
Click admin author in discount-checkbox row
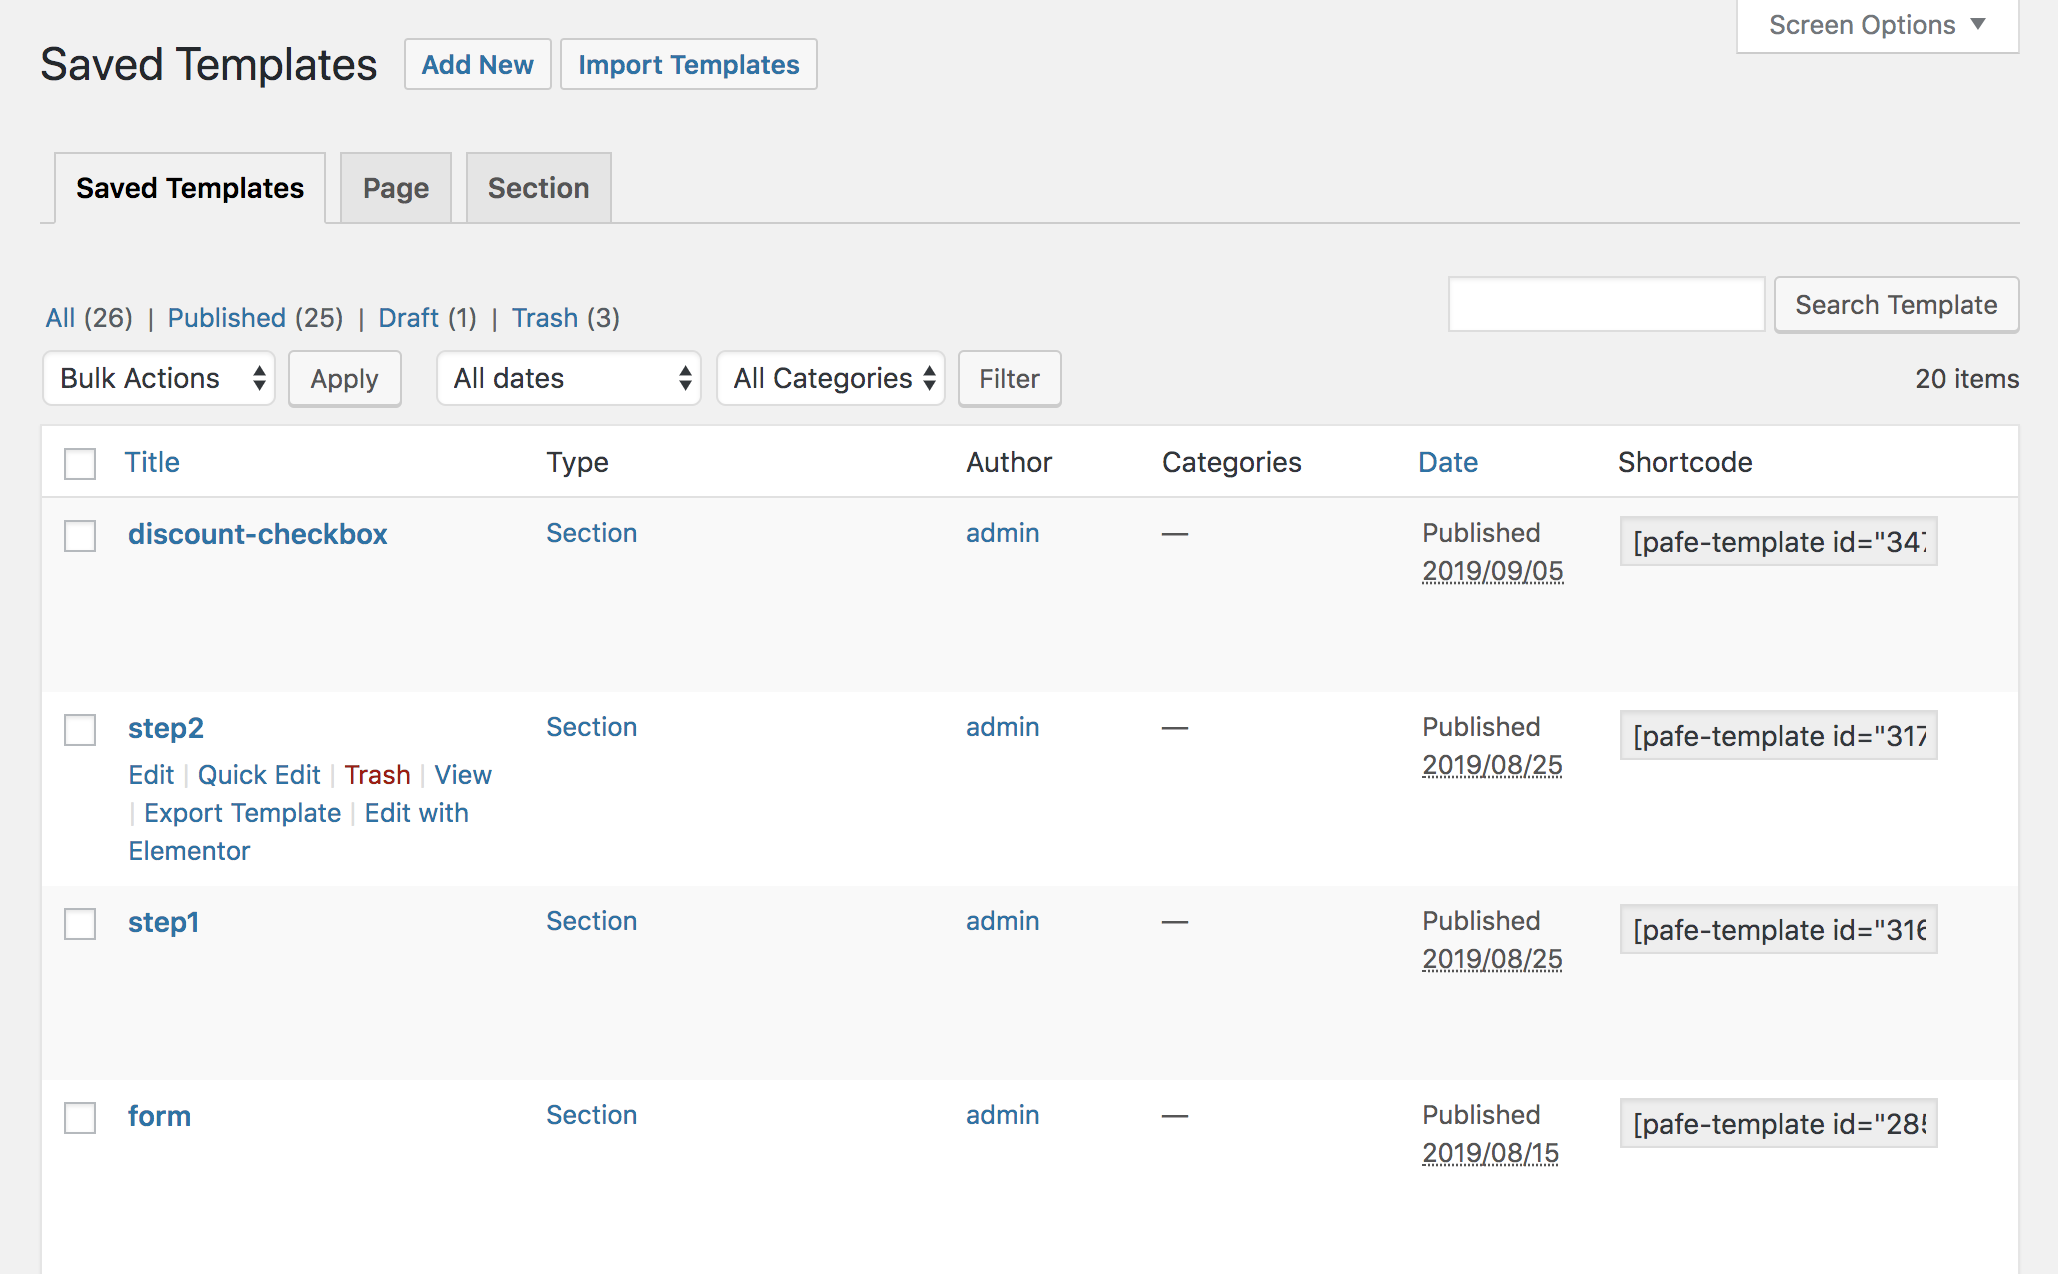[1002, 533]
